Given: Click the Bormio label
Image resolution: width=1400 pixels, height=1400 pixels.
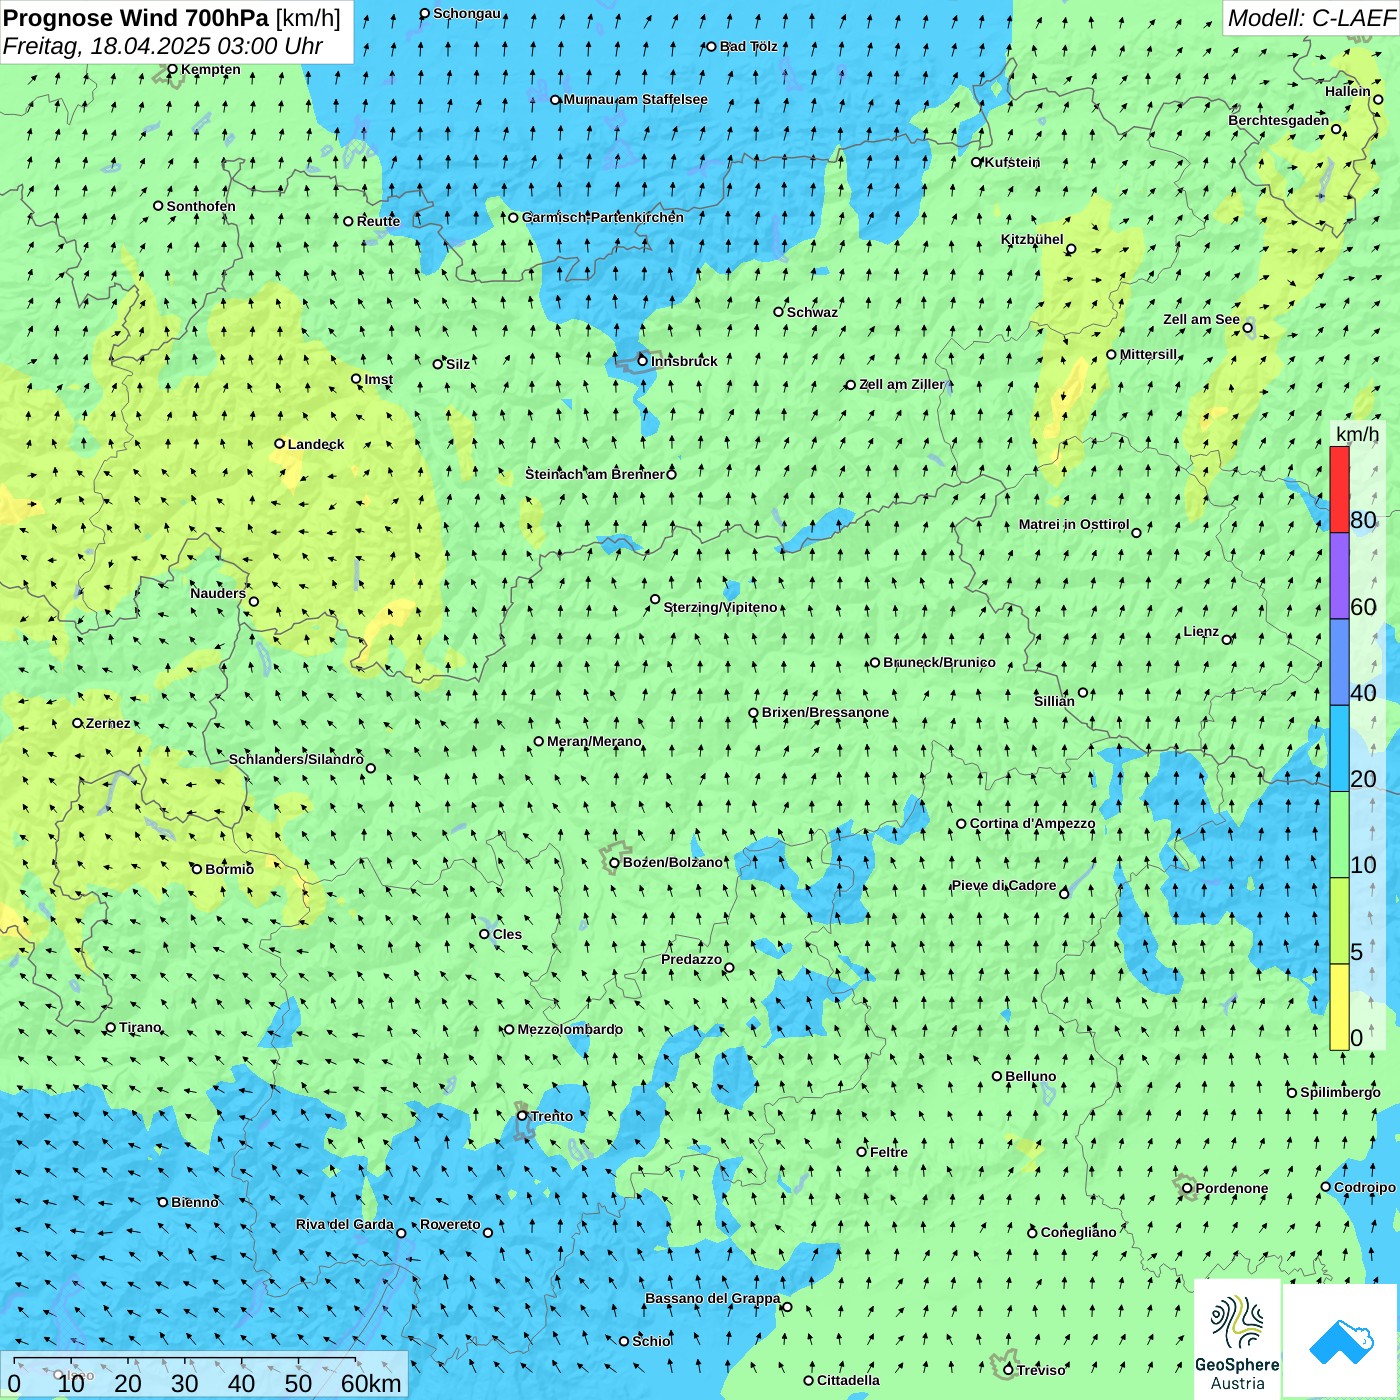Looking at the screenshot, I should click(x=229, y=869).
